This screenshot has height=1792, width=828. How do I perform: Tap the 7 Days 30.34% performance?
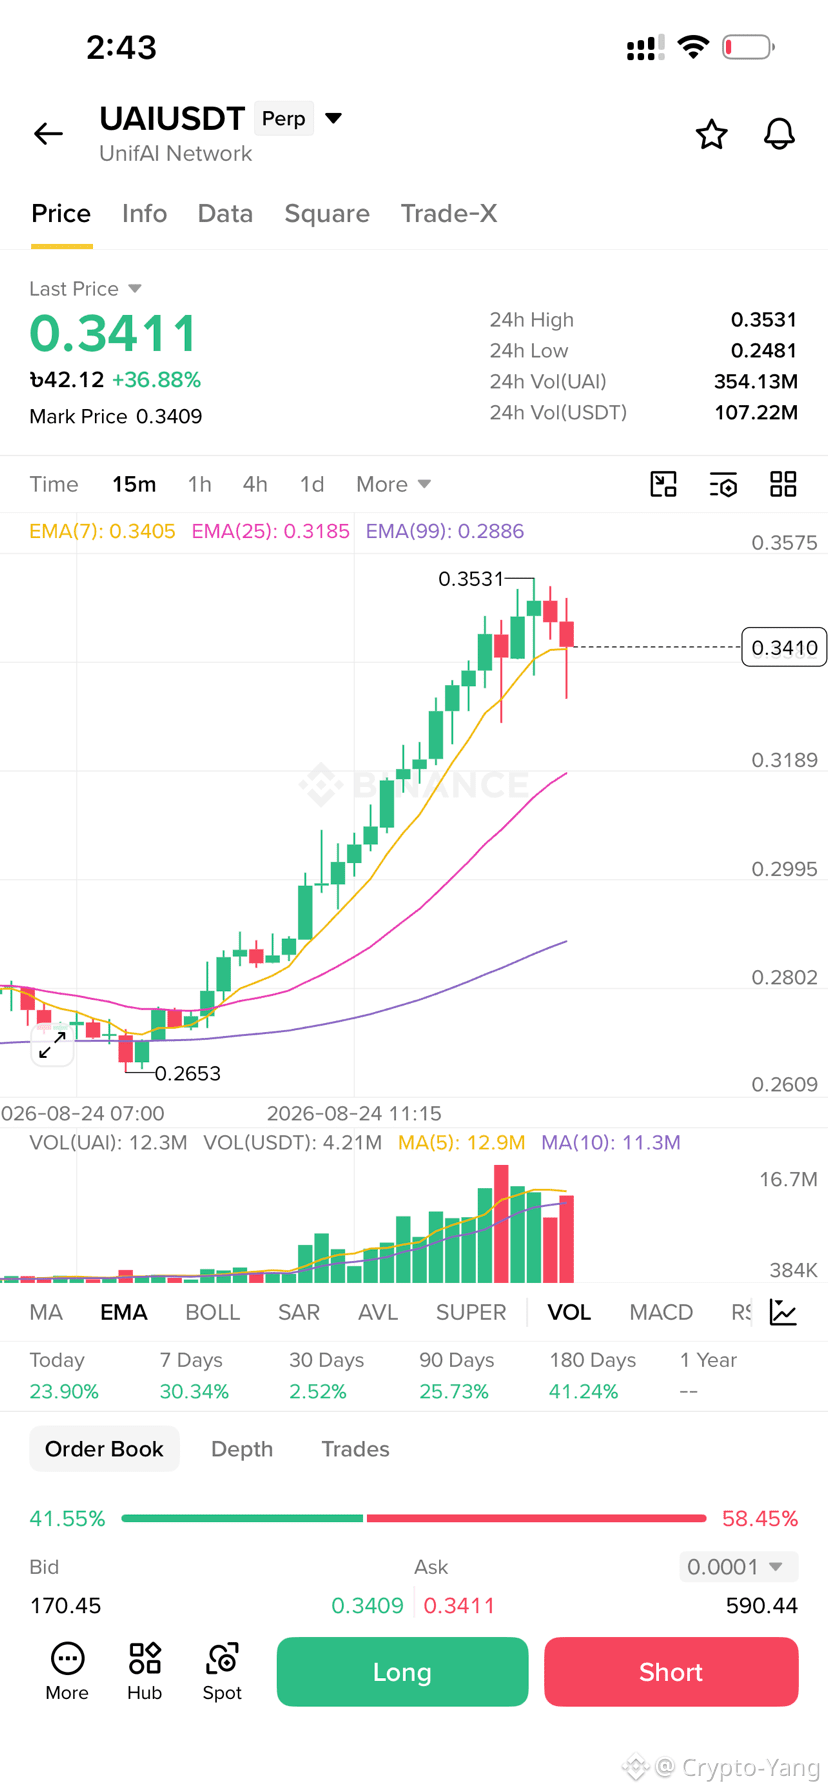194,1376
